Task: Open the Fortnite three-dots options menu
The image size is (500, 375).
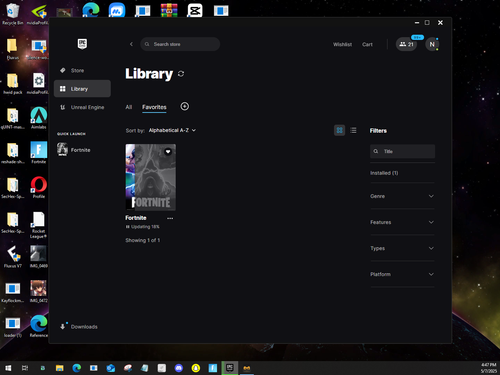Action: 170,218
